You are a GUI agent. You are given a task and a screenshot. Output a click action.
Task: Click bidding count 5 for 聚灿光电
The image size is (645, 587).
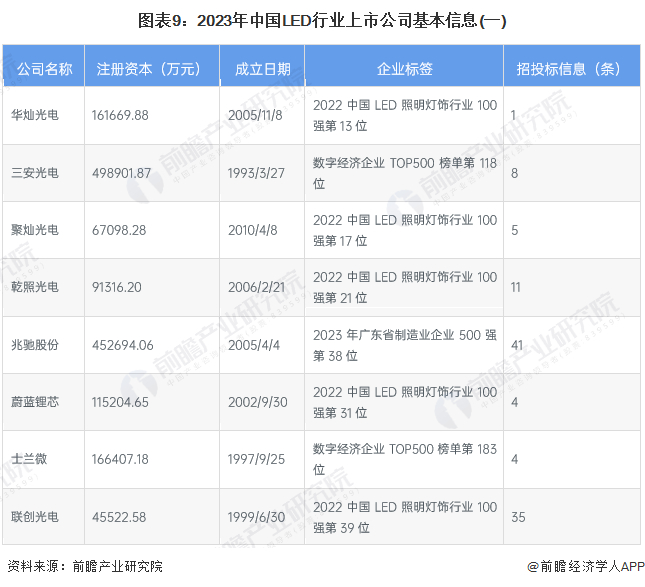tap(515, 230)
